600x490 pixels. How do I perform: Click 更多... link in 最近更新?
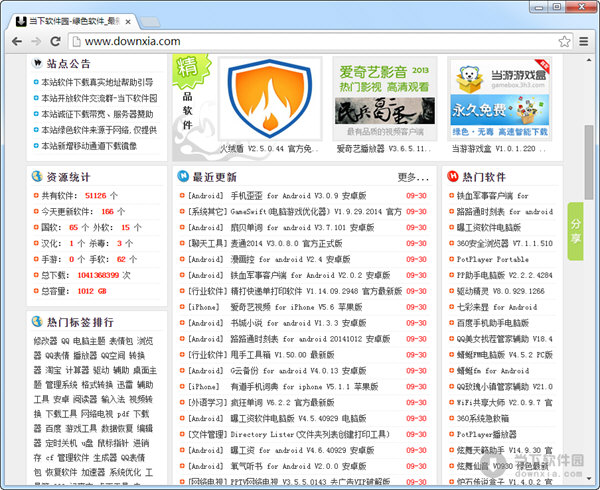click(413, 177)
